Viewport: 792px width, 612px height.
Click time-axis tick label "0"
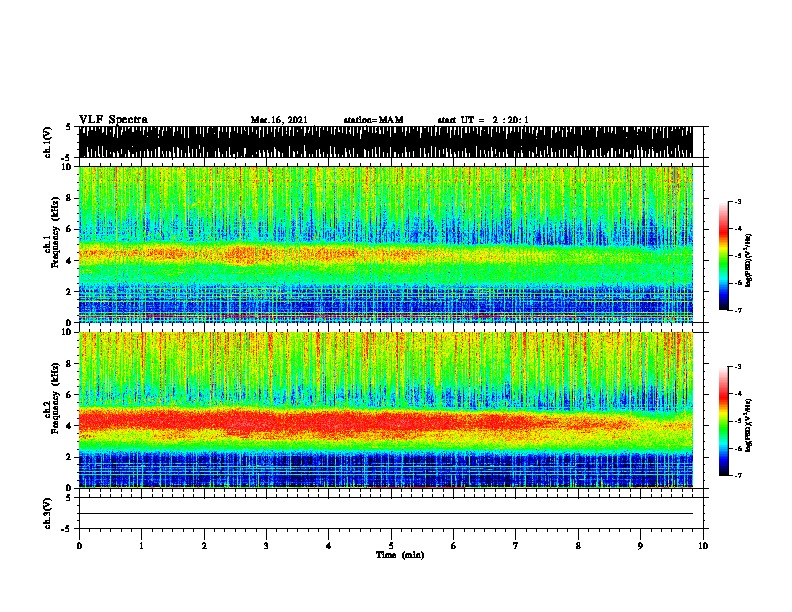coord(79,546)
